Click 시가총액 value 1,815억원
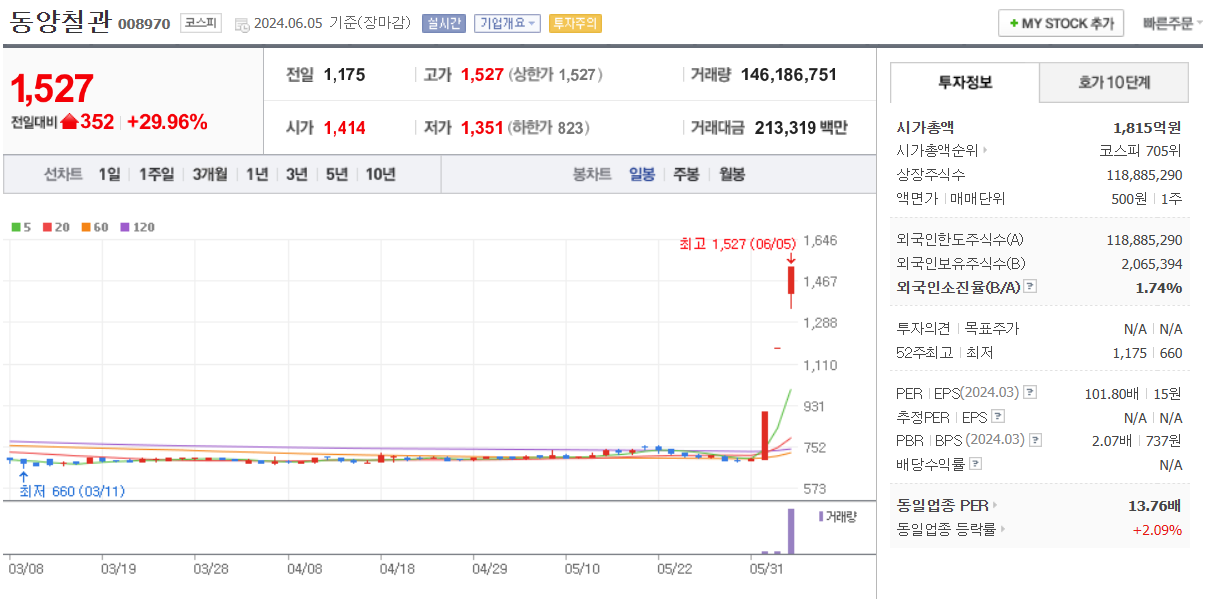The height and width of the screenshot is (599, 1207). point(1147,128)
